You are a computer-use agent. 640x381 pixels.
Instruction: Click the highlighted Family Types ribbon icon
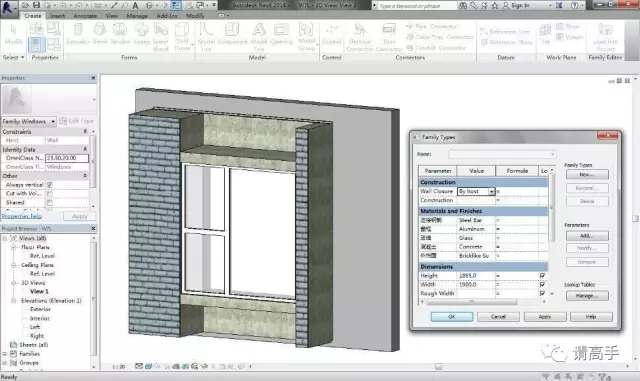point(36,44)
